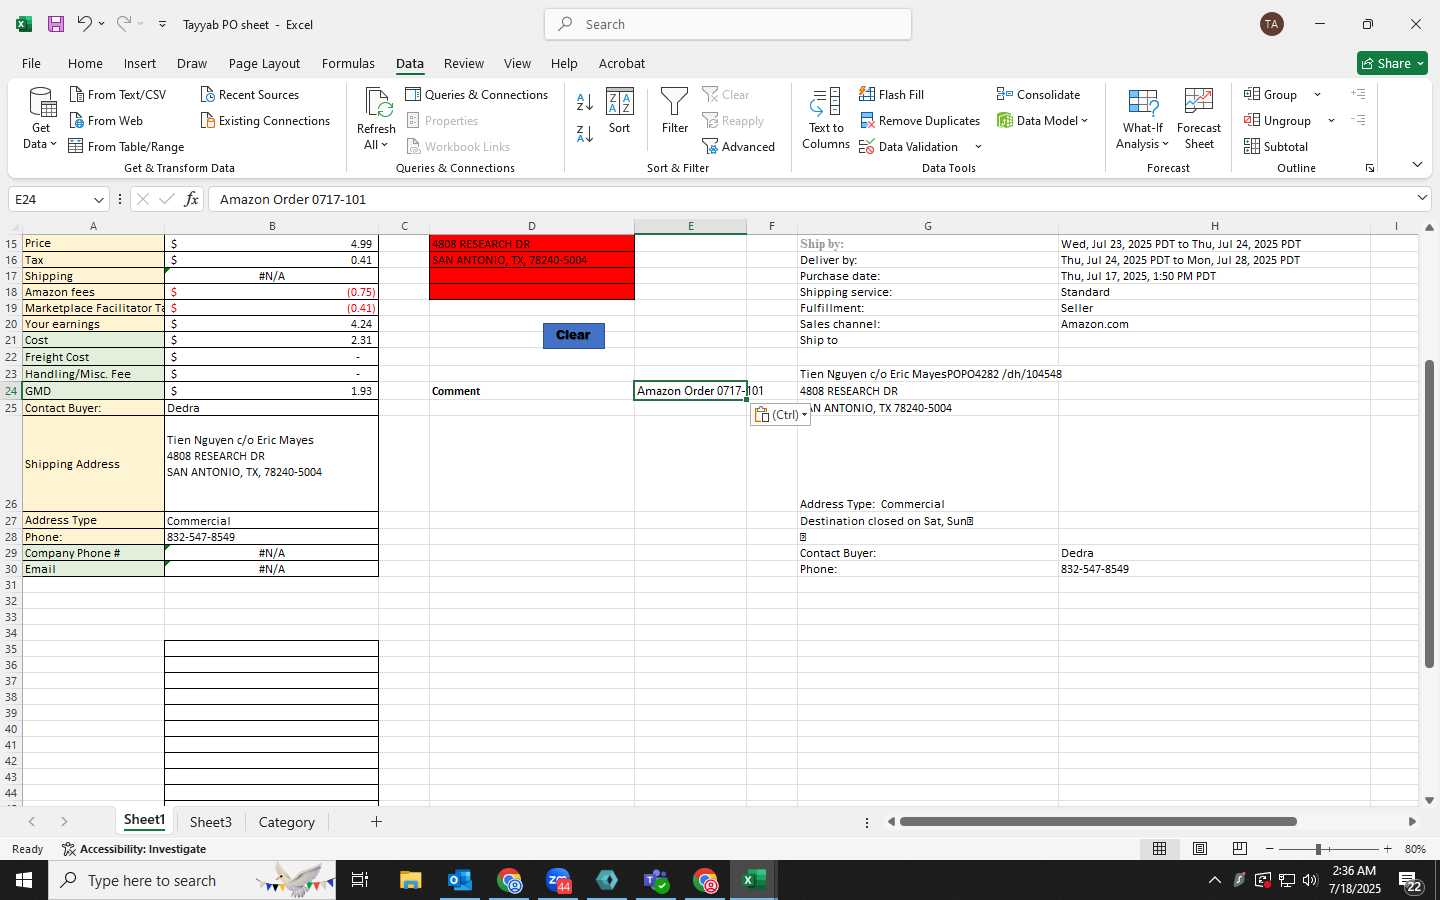Click the vertical scrollbar thumb
The width and height of the screenshot is (1440, 900).
[x=1429, y=514]
